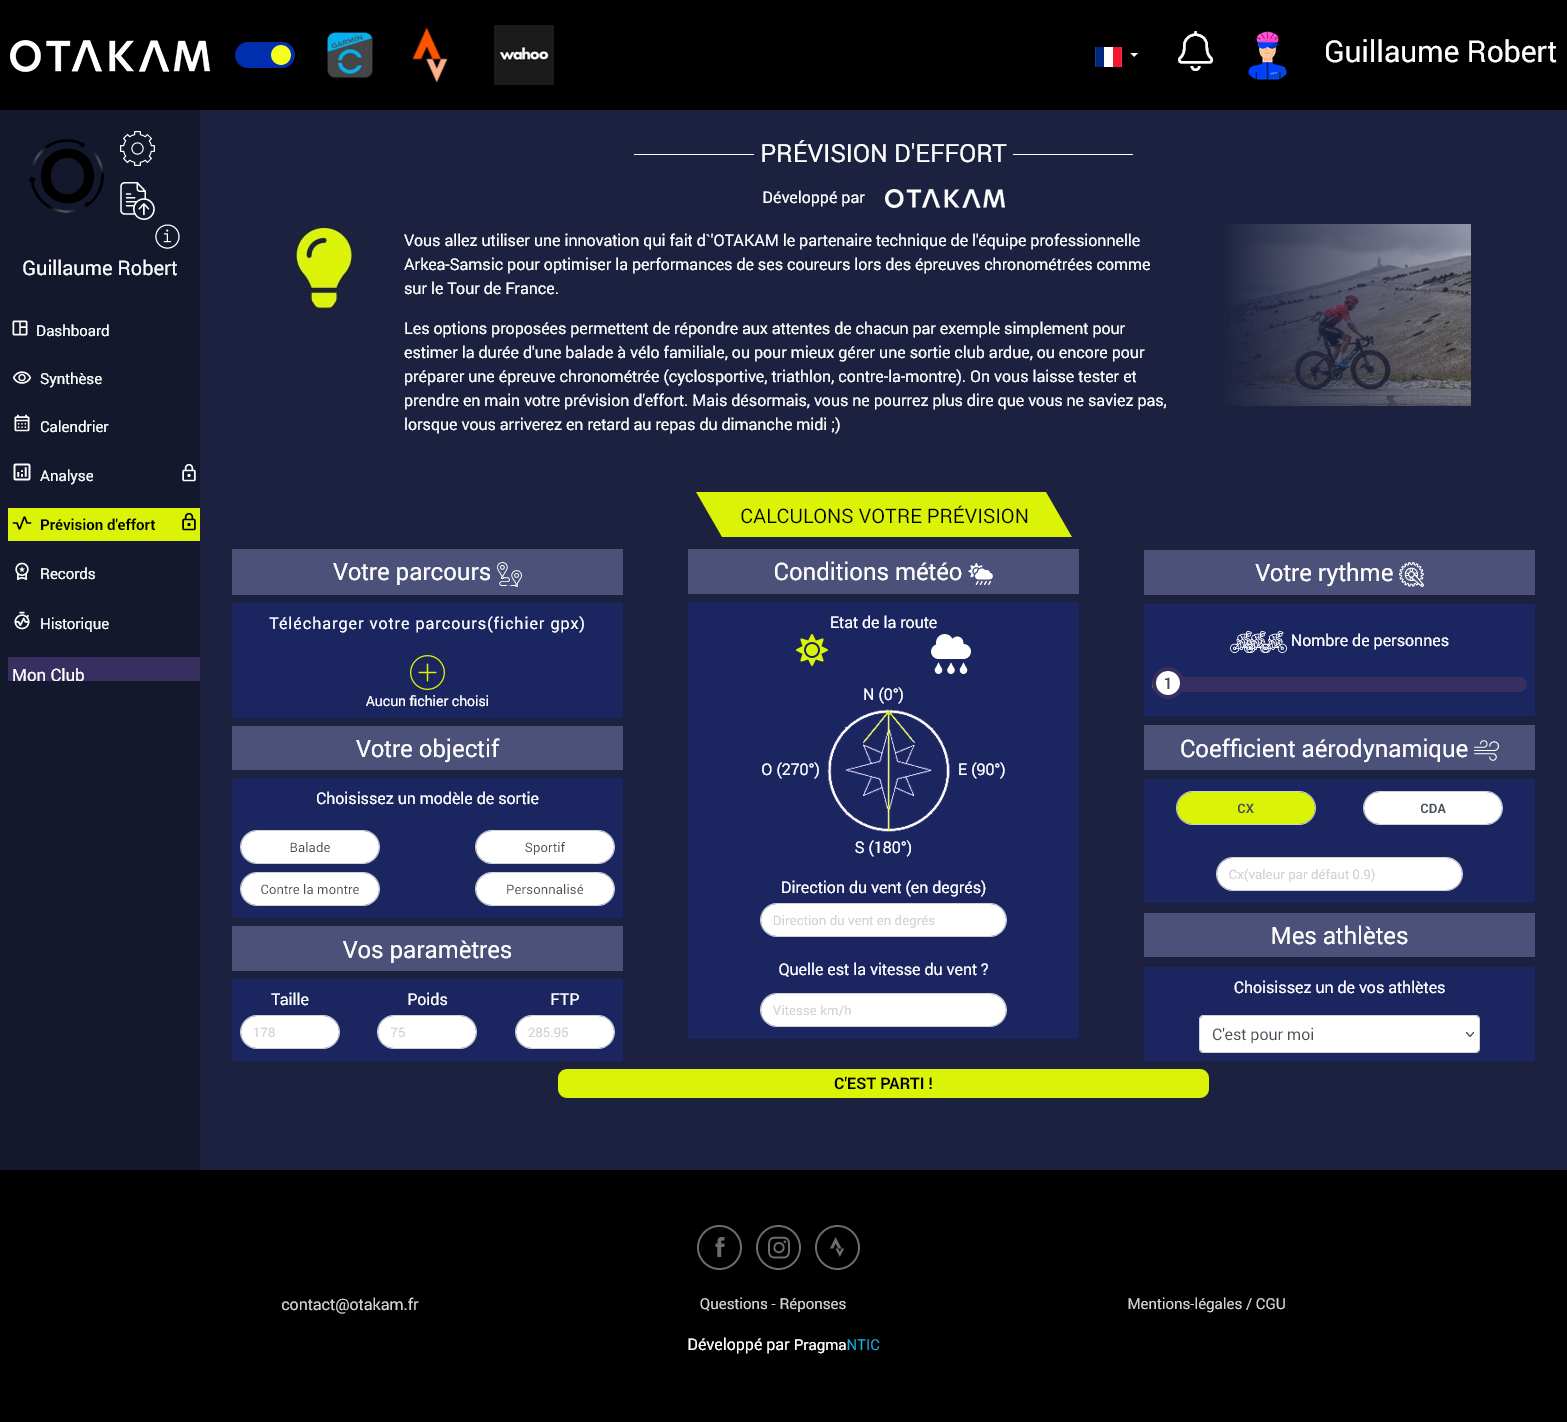The image size is (1567, 1422).
Task: Choose the Balade outing model
Action: coord(310,847)
